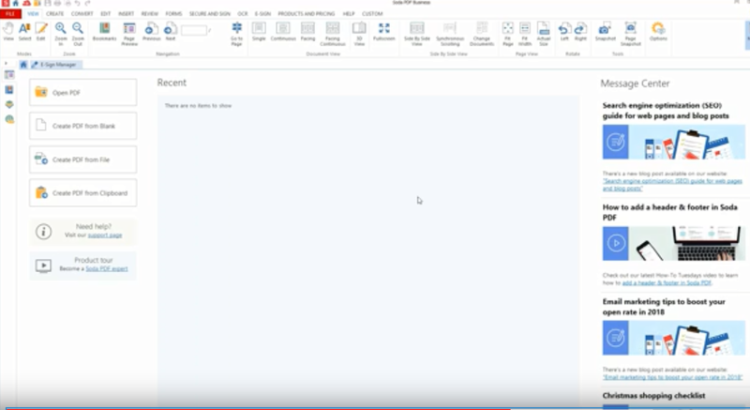Switch to the EDIT ribbon tab
The image size is (750, 410).
click(x=106, y=14)
